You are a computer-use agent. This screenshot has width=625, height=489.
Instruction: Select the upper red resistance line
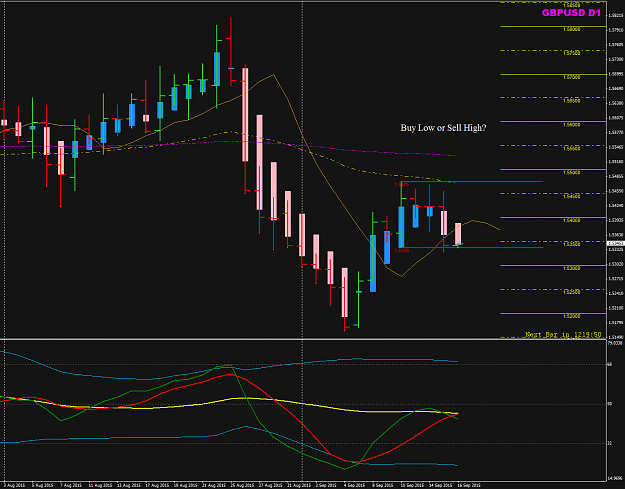(x=474, y=181)
